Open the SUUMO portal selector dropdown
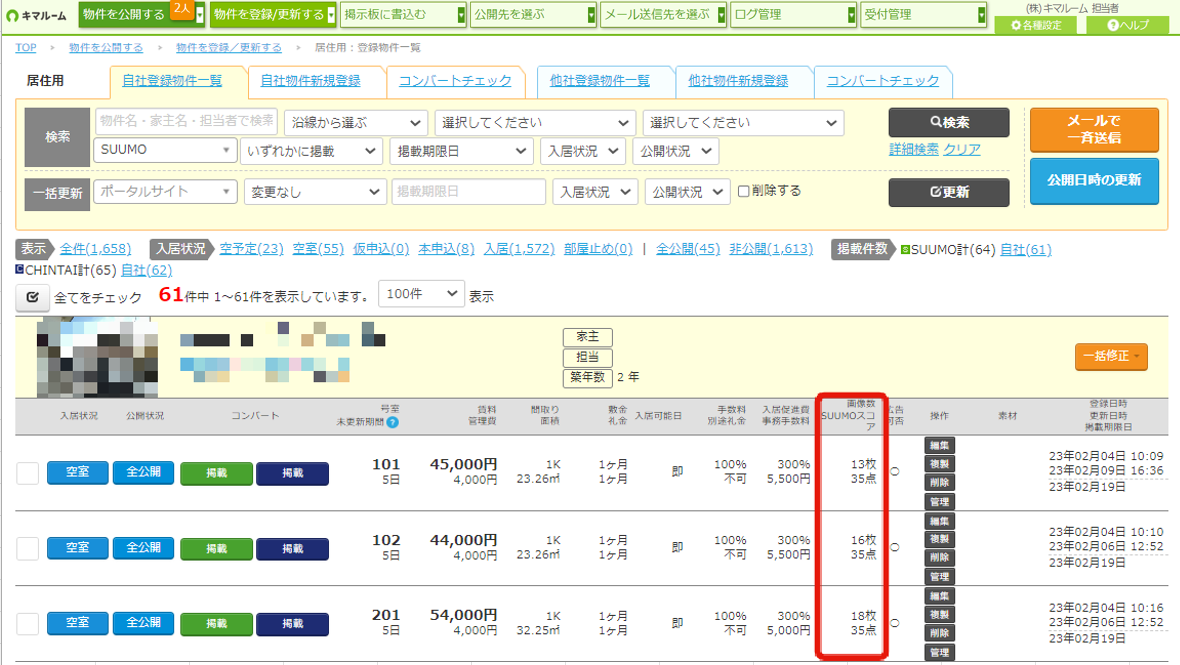Image resolution: width=1180 pixels, height=665 pixels. click(165, 150)
